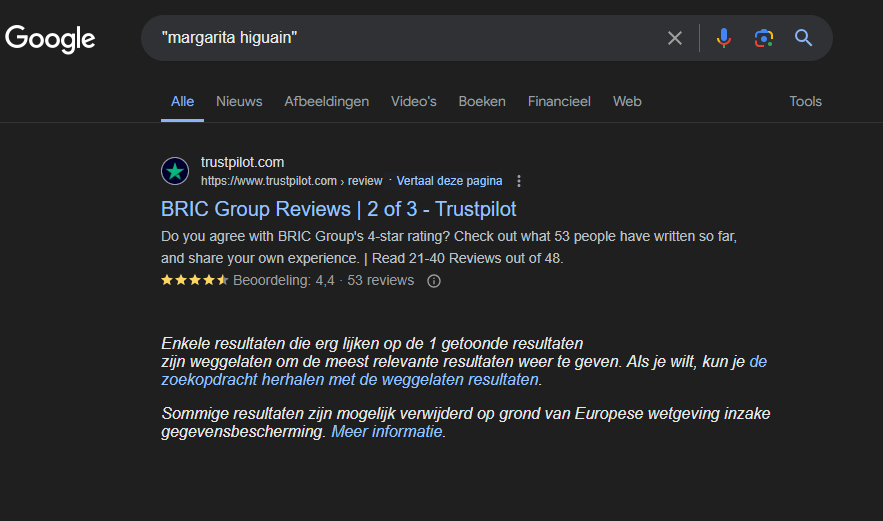Click the trustpilot.com site name
The width and height of the screenshot is (883, 521).
coord(242,162)
